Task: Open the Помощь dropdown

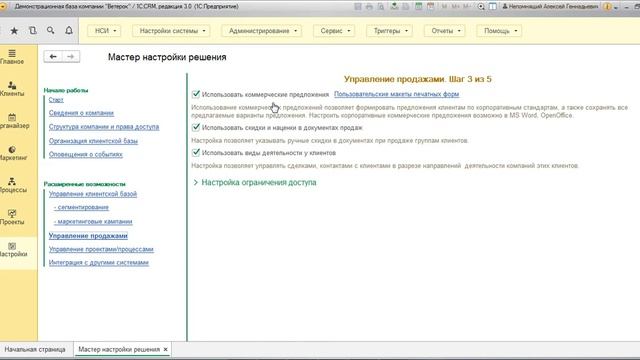Action: click(x=500, y=31)
